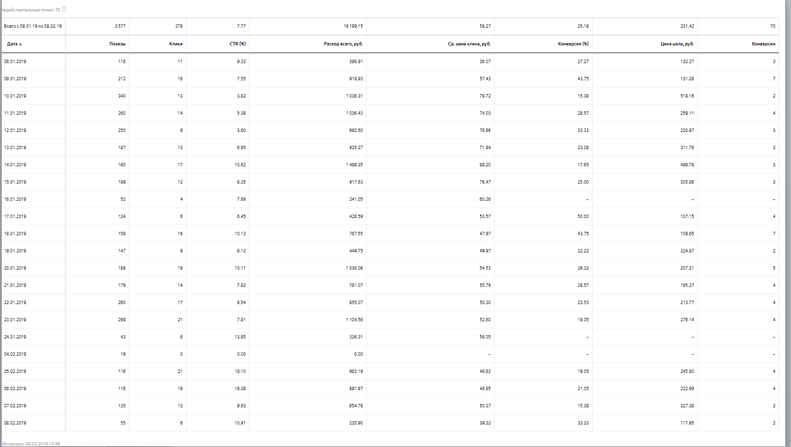
Task: Click the help icon beside invalid clicks
Action: 64,9
